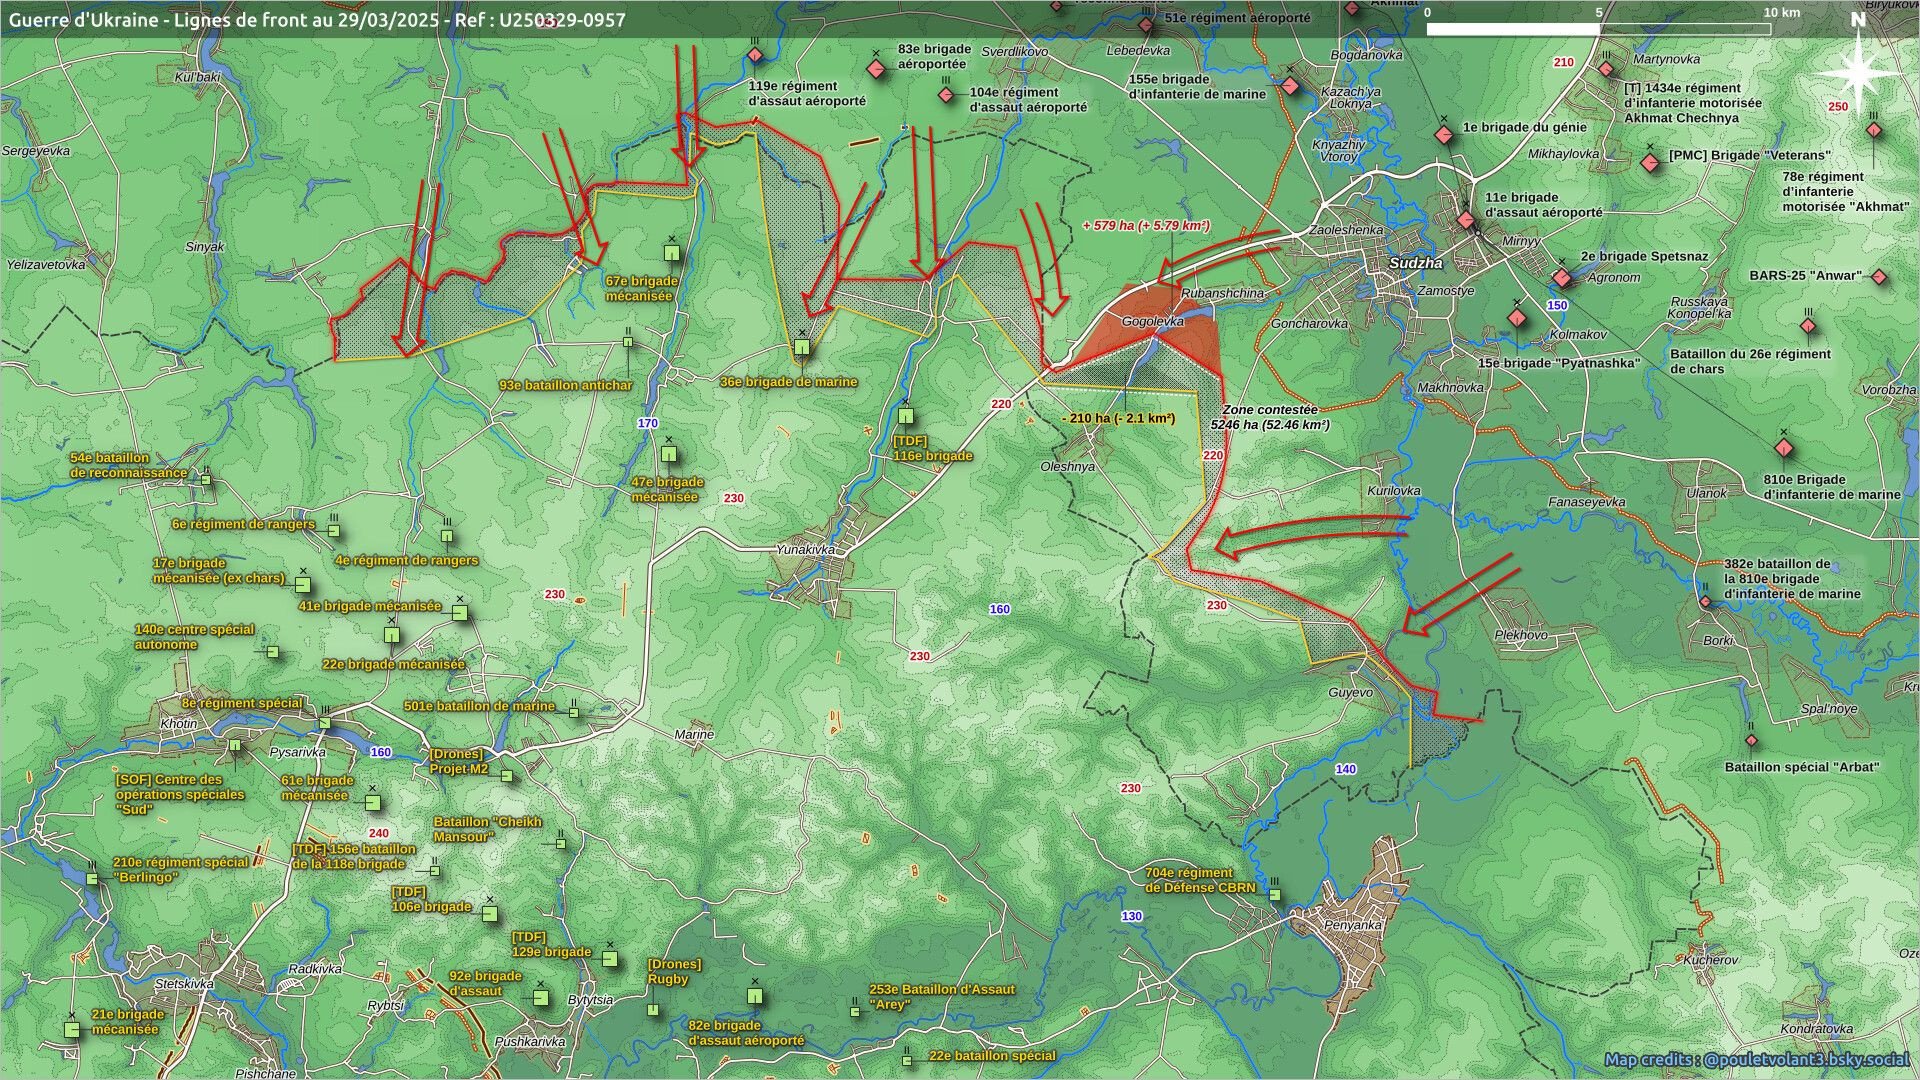The image size is (1920, 1080).
Task: Select the Gogolevka locality label
Action: (1152, 322)
